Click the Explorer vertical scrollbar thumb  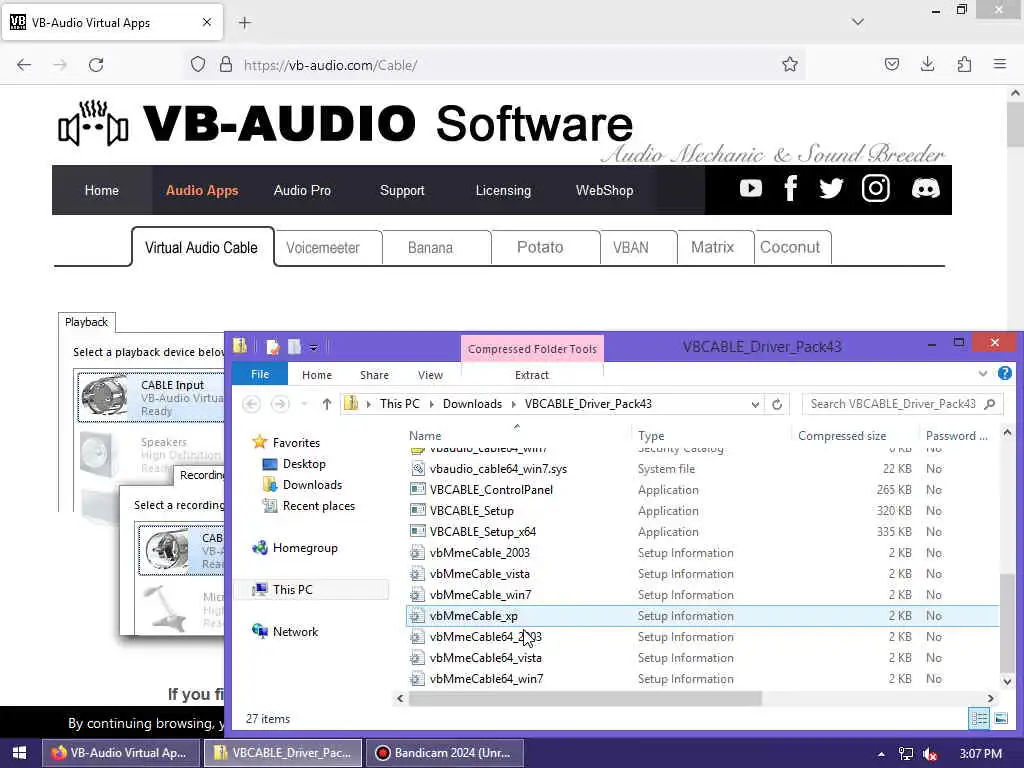tap(1007, 622)
